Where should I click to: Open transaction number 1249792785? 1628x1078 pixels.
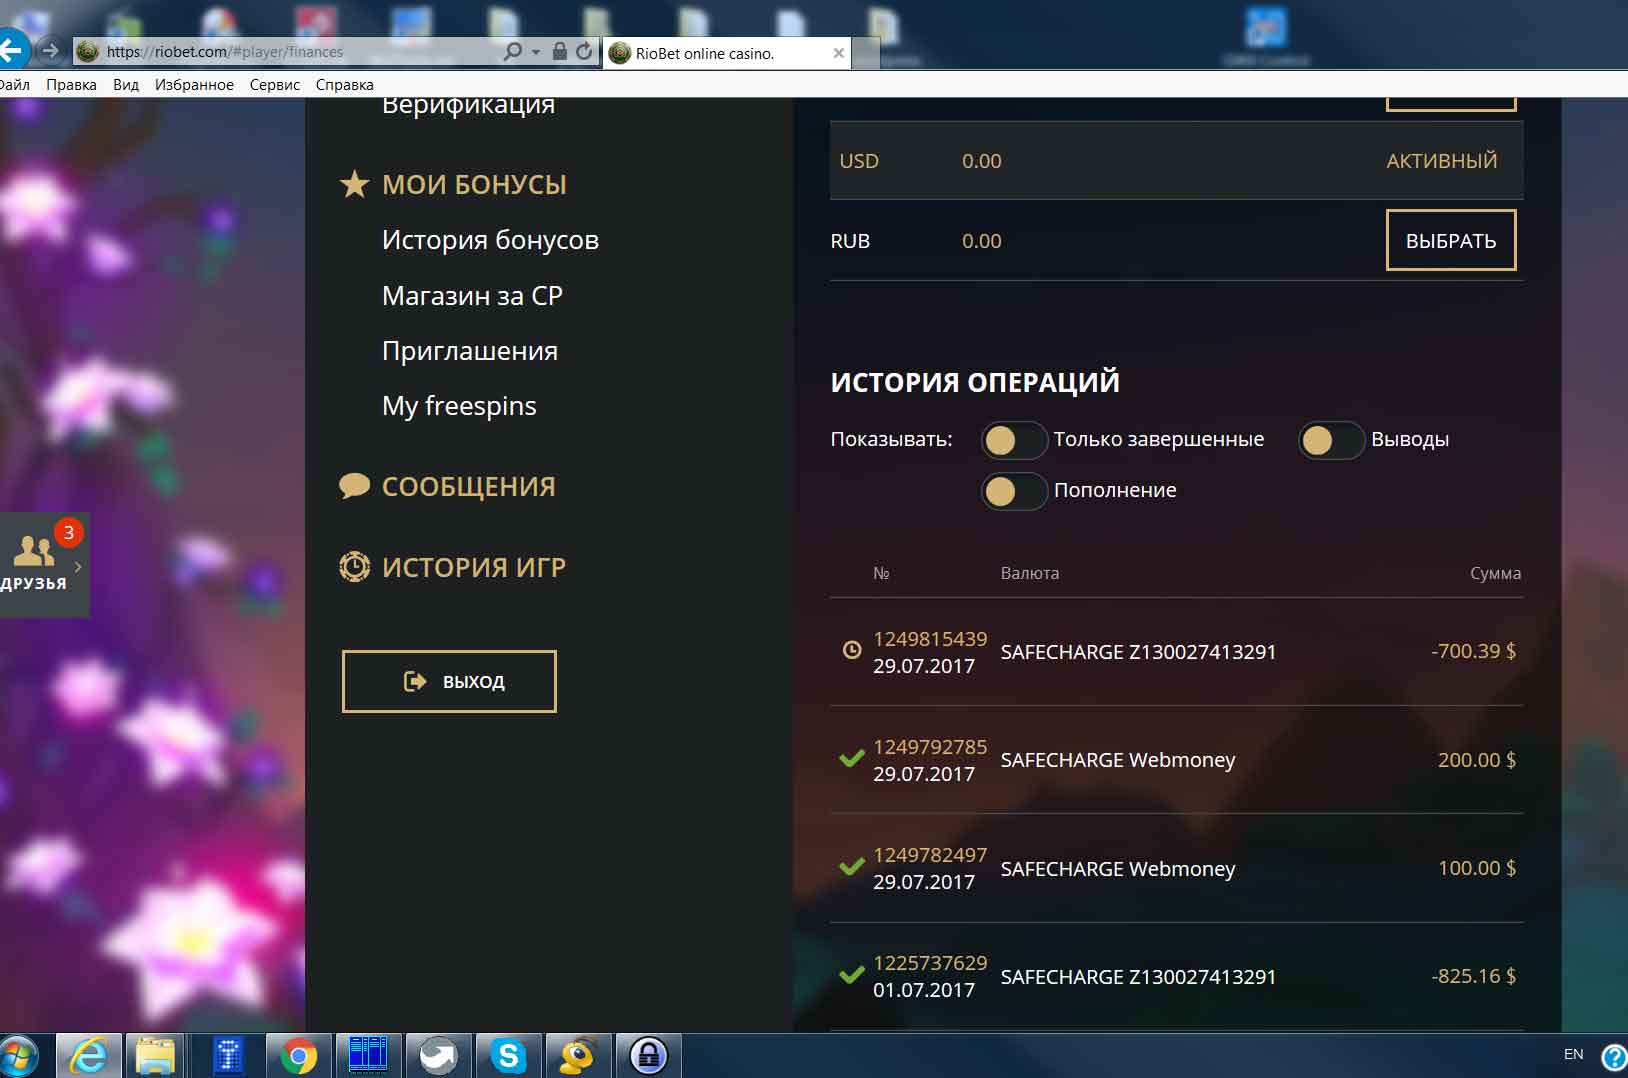point(930,747)
